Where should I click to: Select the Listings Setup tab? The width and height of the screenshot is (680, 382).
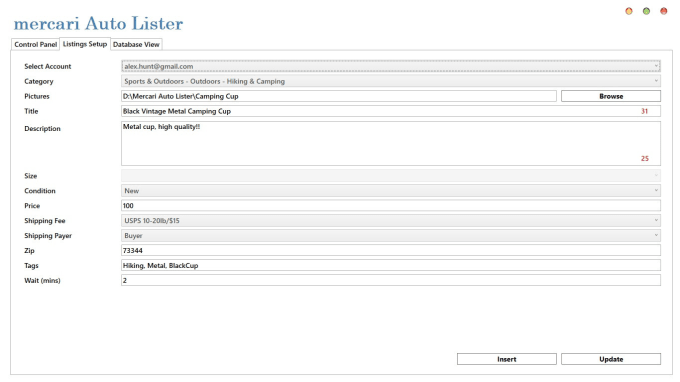pyautogui.click(x=85, y=44)
